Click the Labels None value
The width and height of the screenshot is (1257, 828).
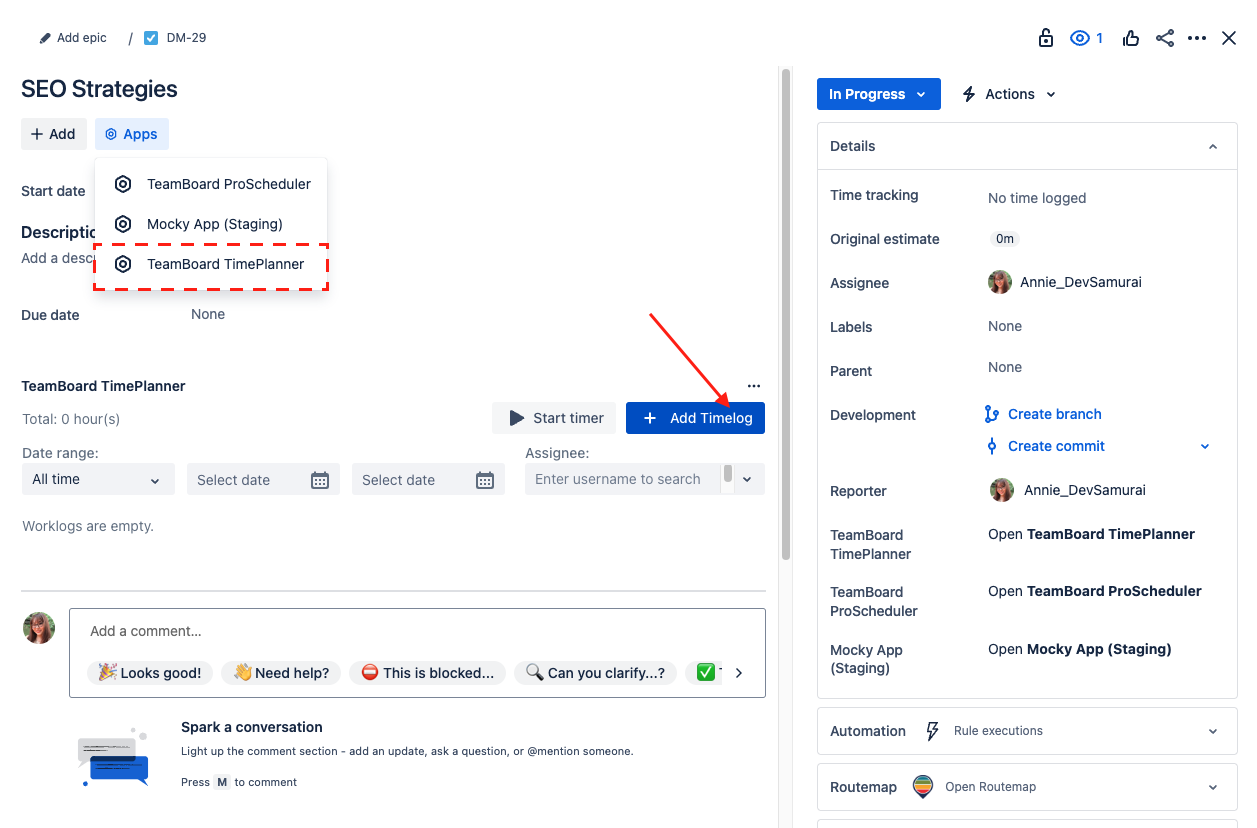[x=1005, y=326]
